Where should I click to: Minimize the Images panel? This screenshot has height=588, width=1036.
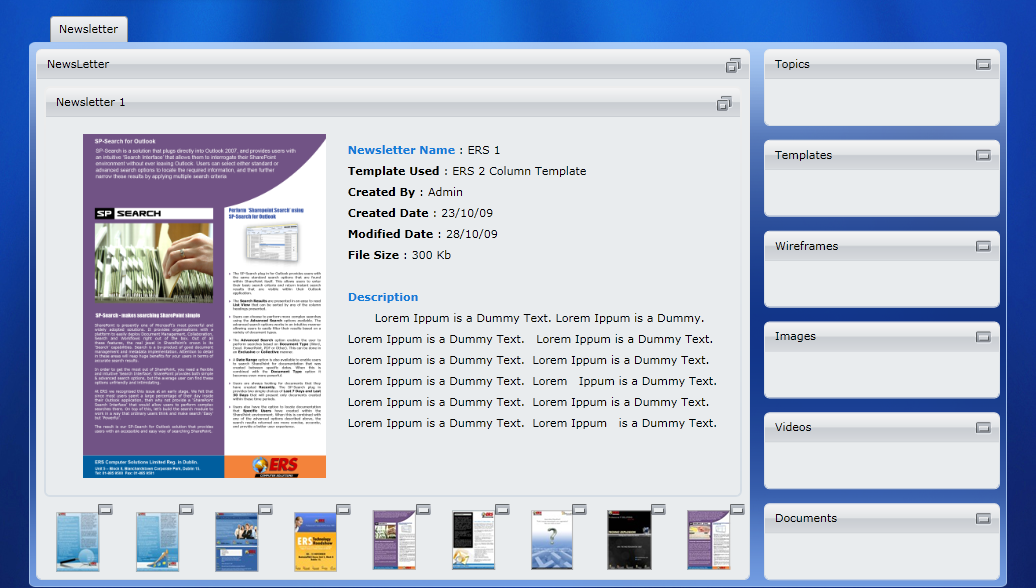[x=983, y=336]
